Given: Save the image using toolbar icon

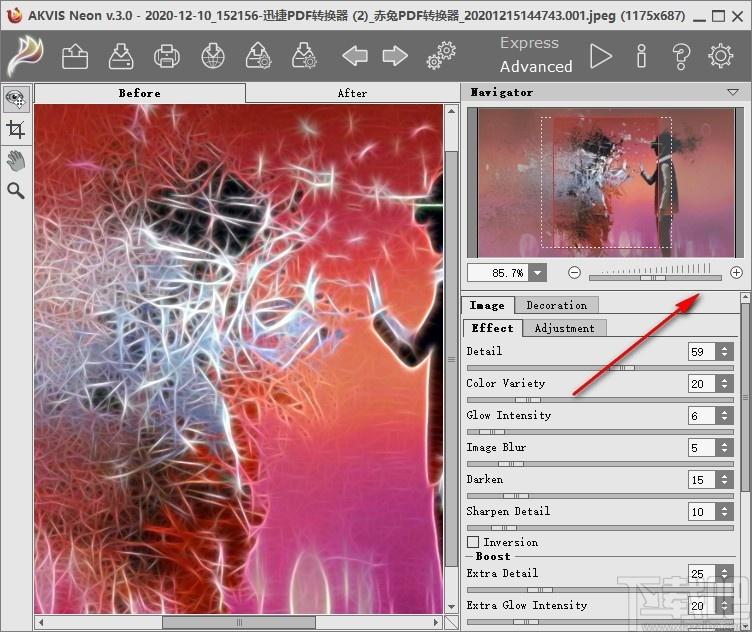Looking at the screenshot, I should click(x=120, y=57).
